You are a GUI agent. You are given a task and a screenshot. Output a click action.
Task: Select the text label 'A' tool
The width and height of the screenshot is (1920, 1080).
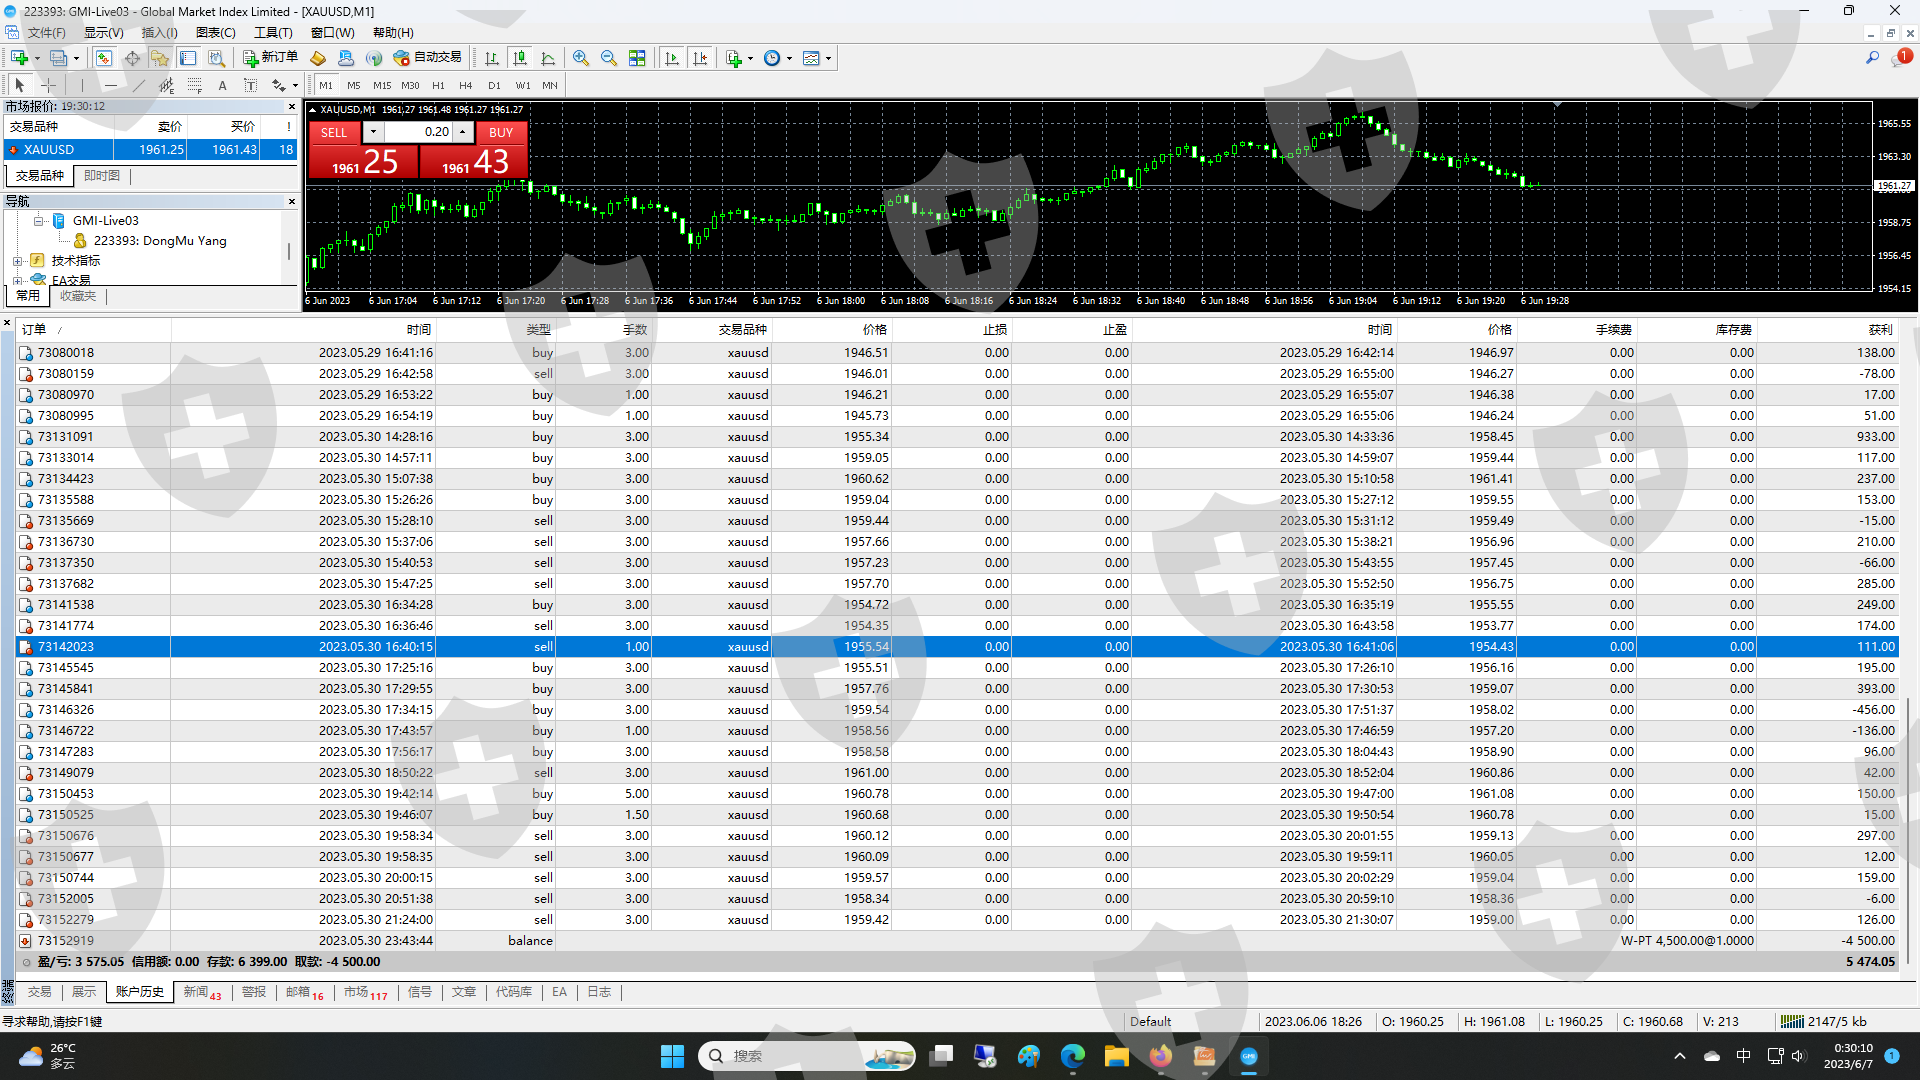[x=222, y=86]
